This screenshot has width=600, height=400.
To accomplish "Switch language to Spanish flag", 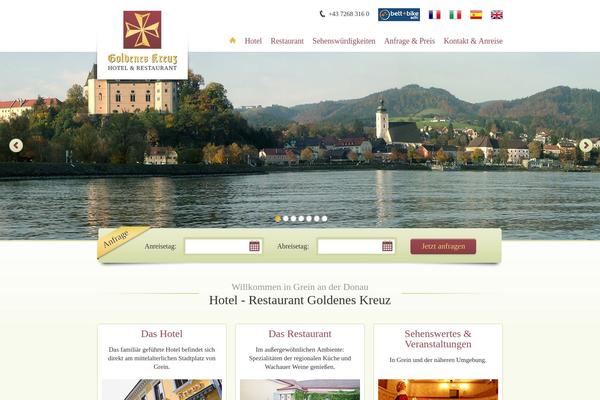I will pos(476,15).
